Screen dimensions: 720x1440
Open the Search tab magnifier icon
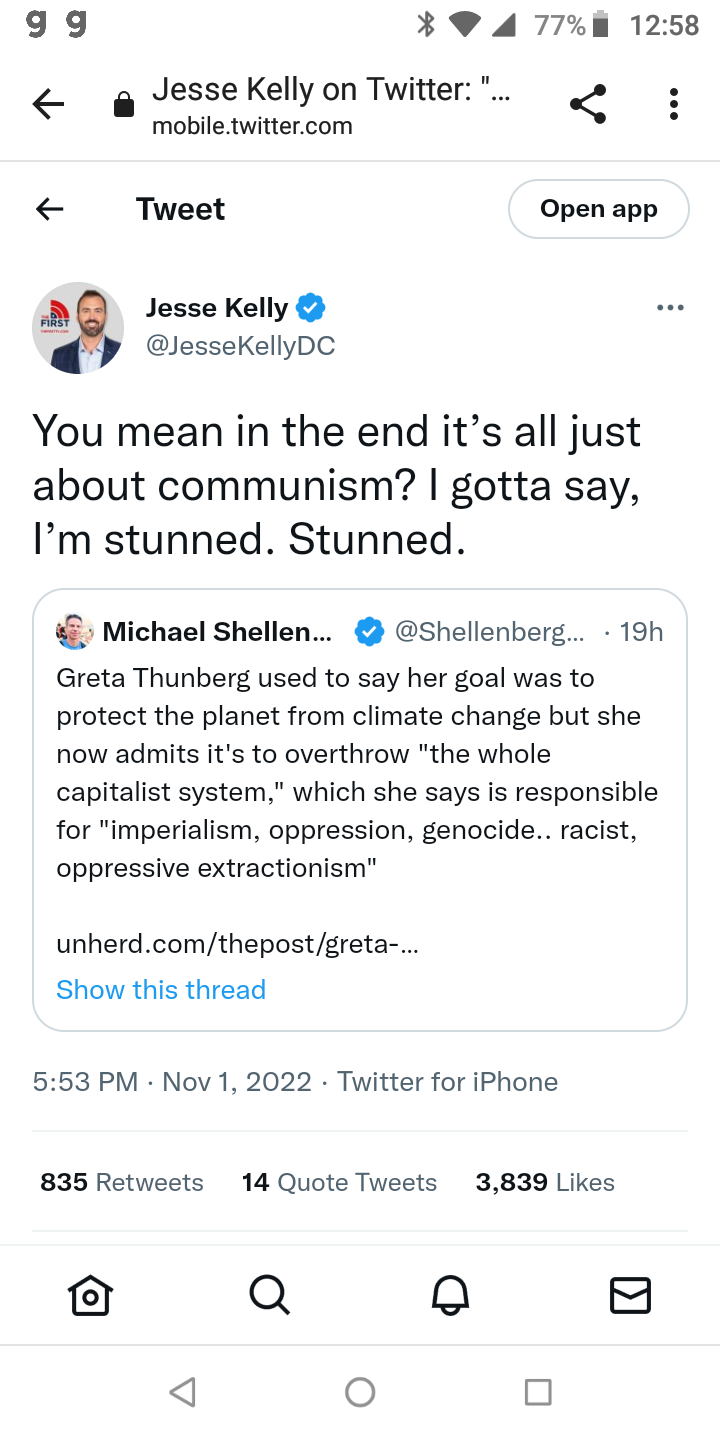point(269,1295)
